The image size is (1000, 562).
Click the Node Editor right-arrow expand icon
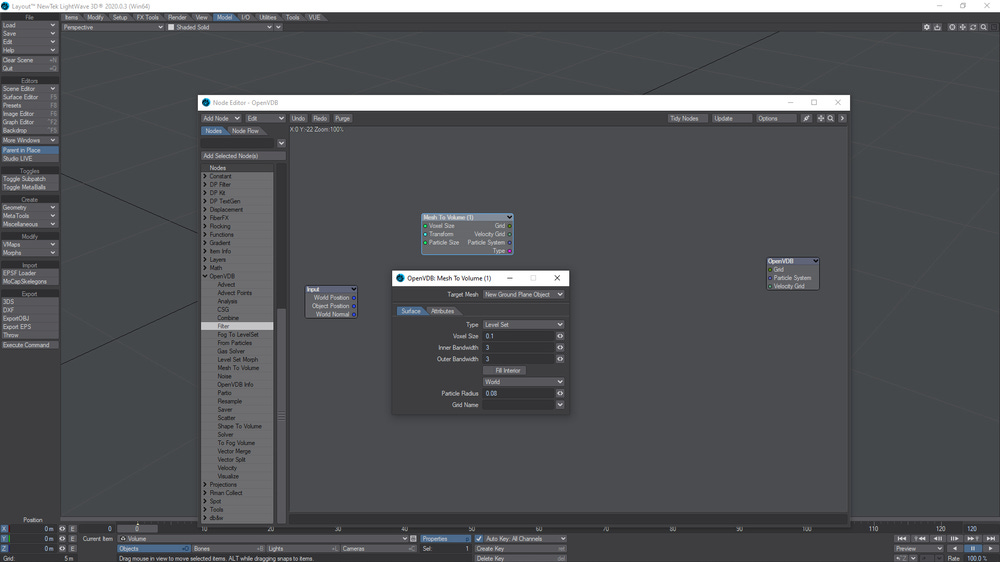842,119
